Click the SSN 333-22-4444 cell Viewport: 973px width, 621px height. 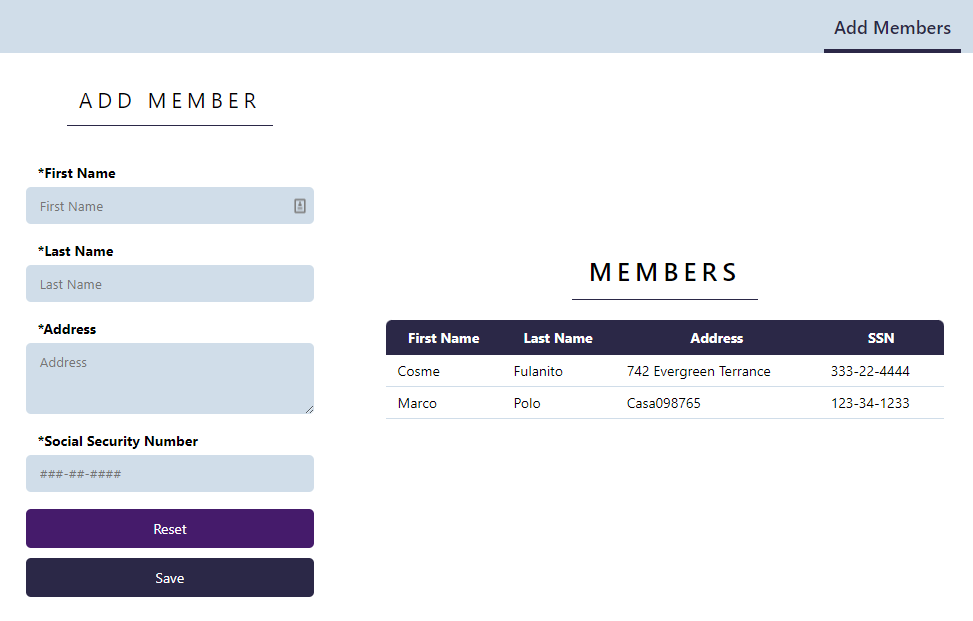click(x=870, y=371)
